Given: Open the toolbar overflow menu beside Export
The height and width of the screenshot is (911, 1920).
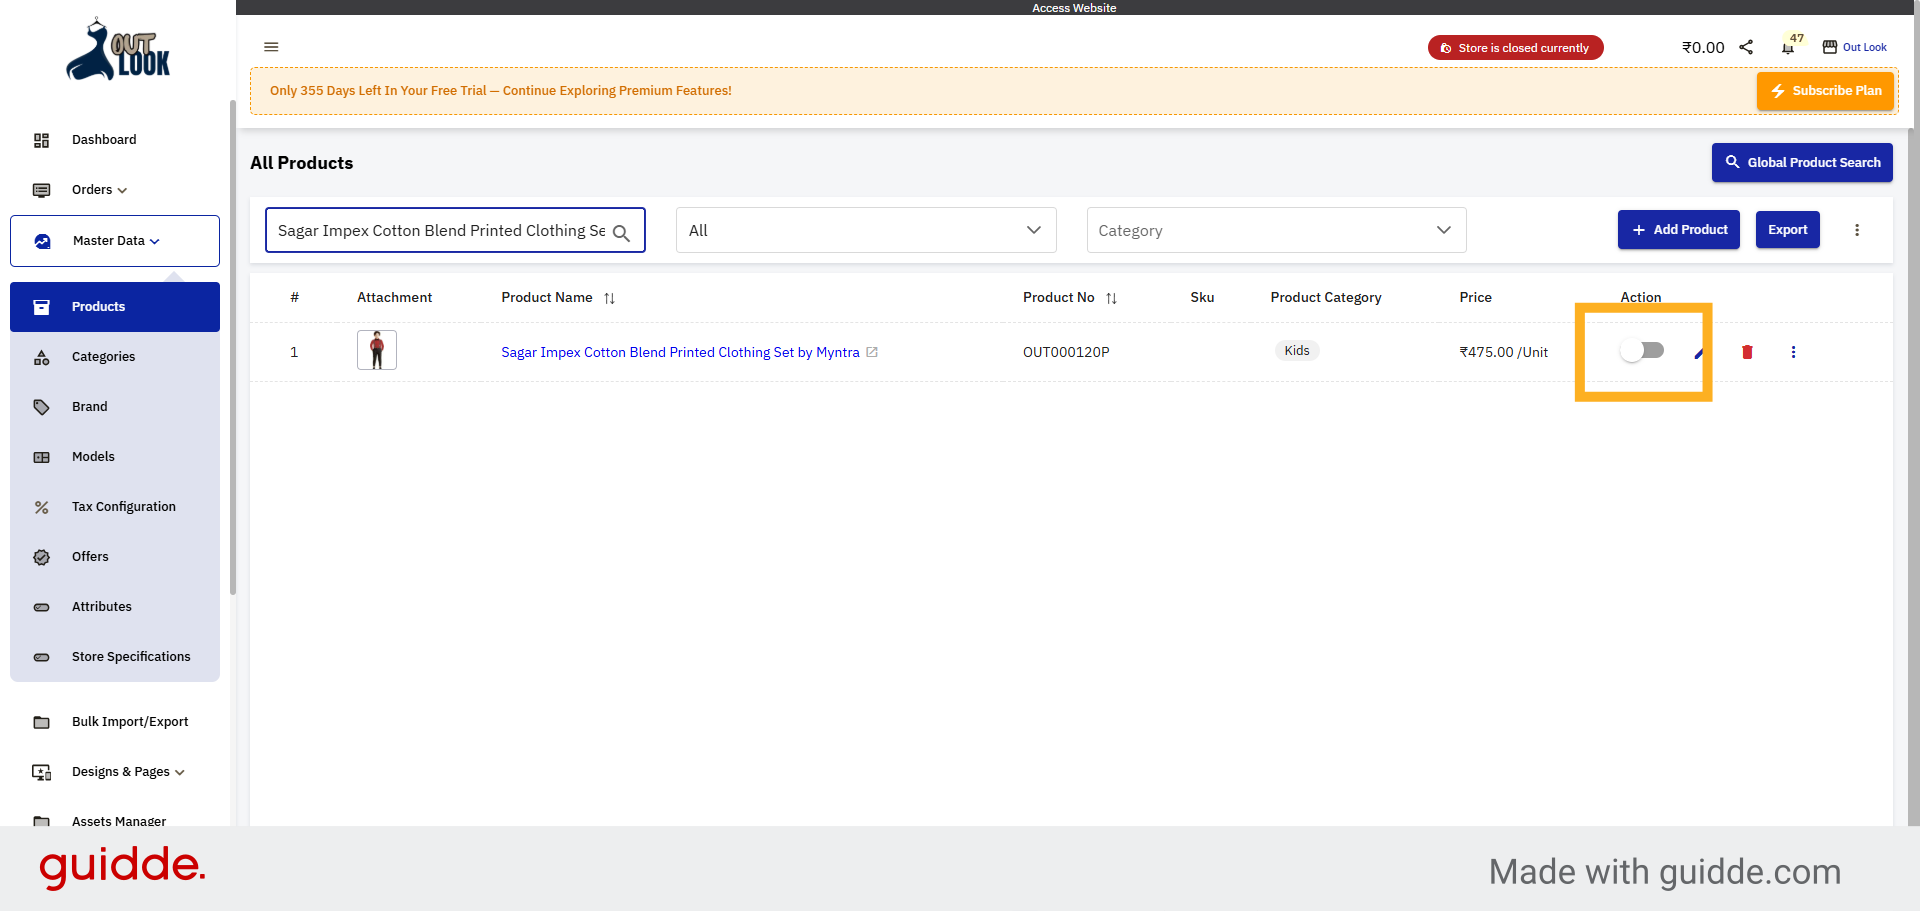Looking at the screenshot, I should coord(1857,230).
